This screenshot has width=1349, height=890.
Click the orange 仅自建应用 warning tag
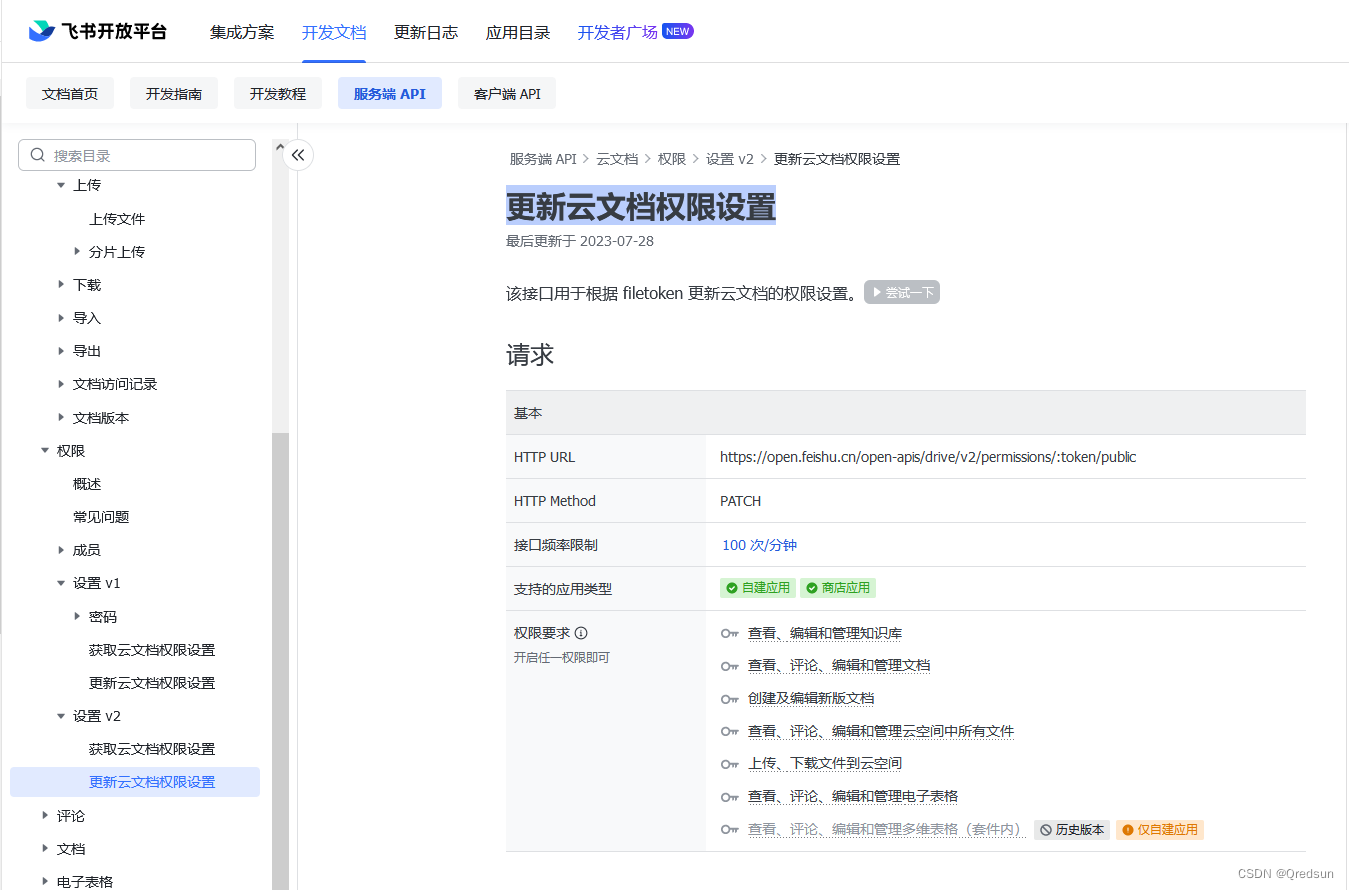pyautogui.click(x=1160, y=830)
